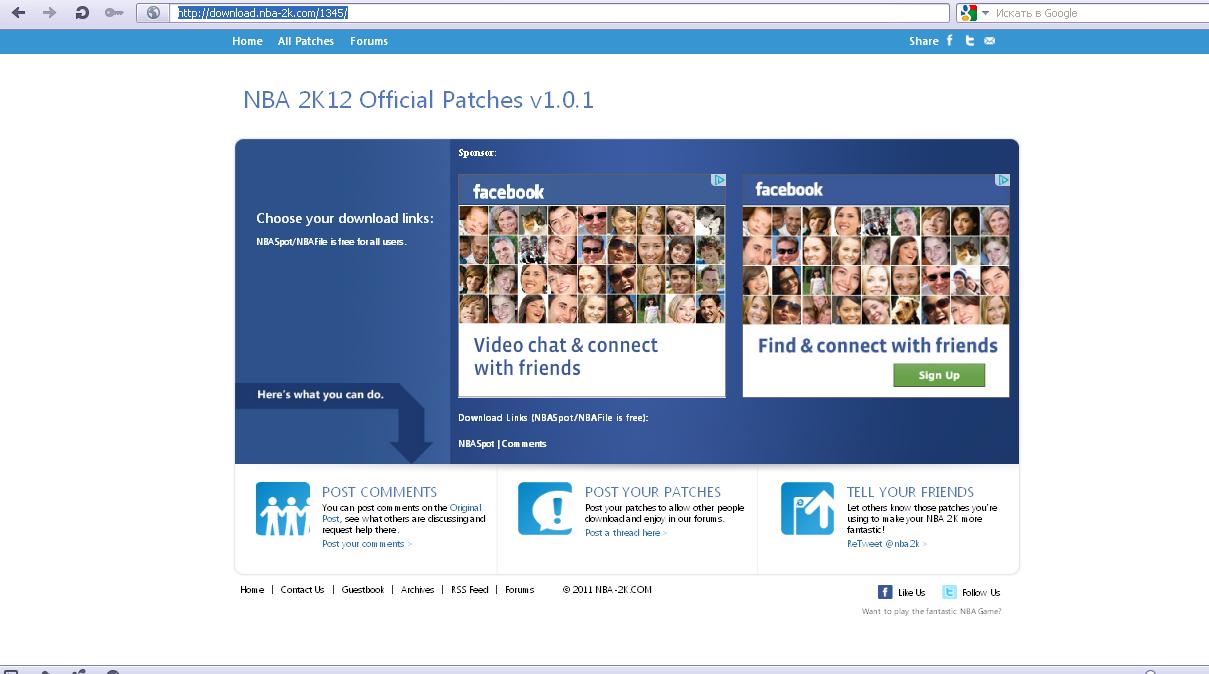
Task: Click the facebook logo in the right ad
Action: [x=789, y=190]
